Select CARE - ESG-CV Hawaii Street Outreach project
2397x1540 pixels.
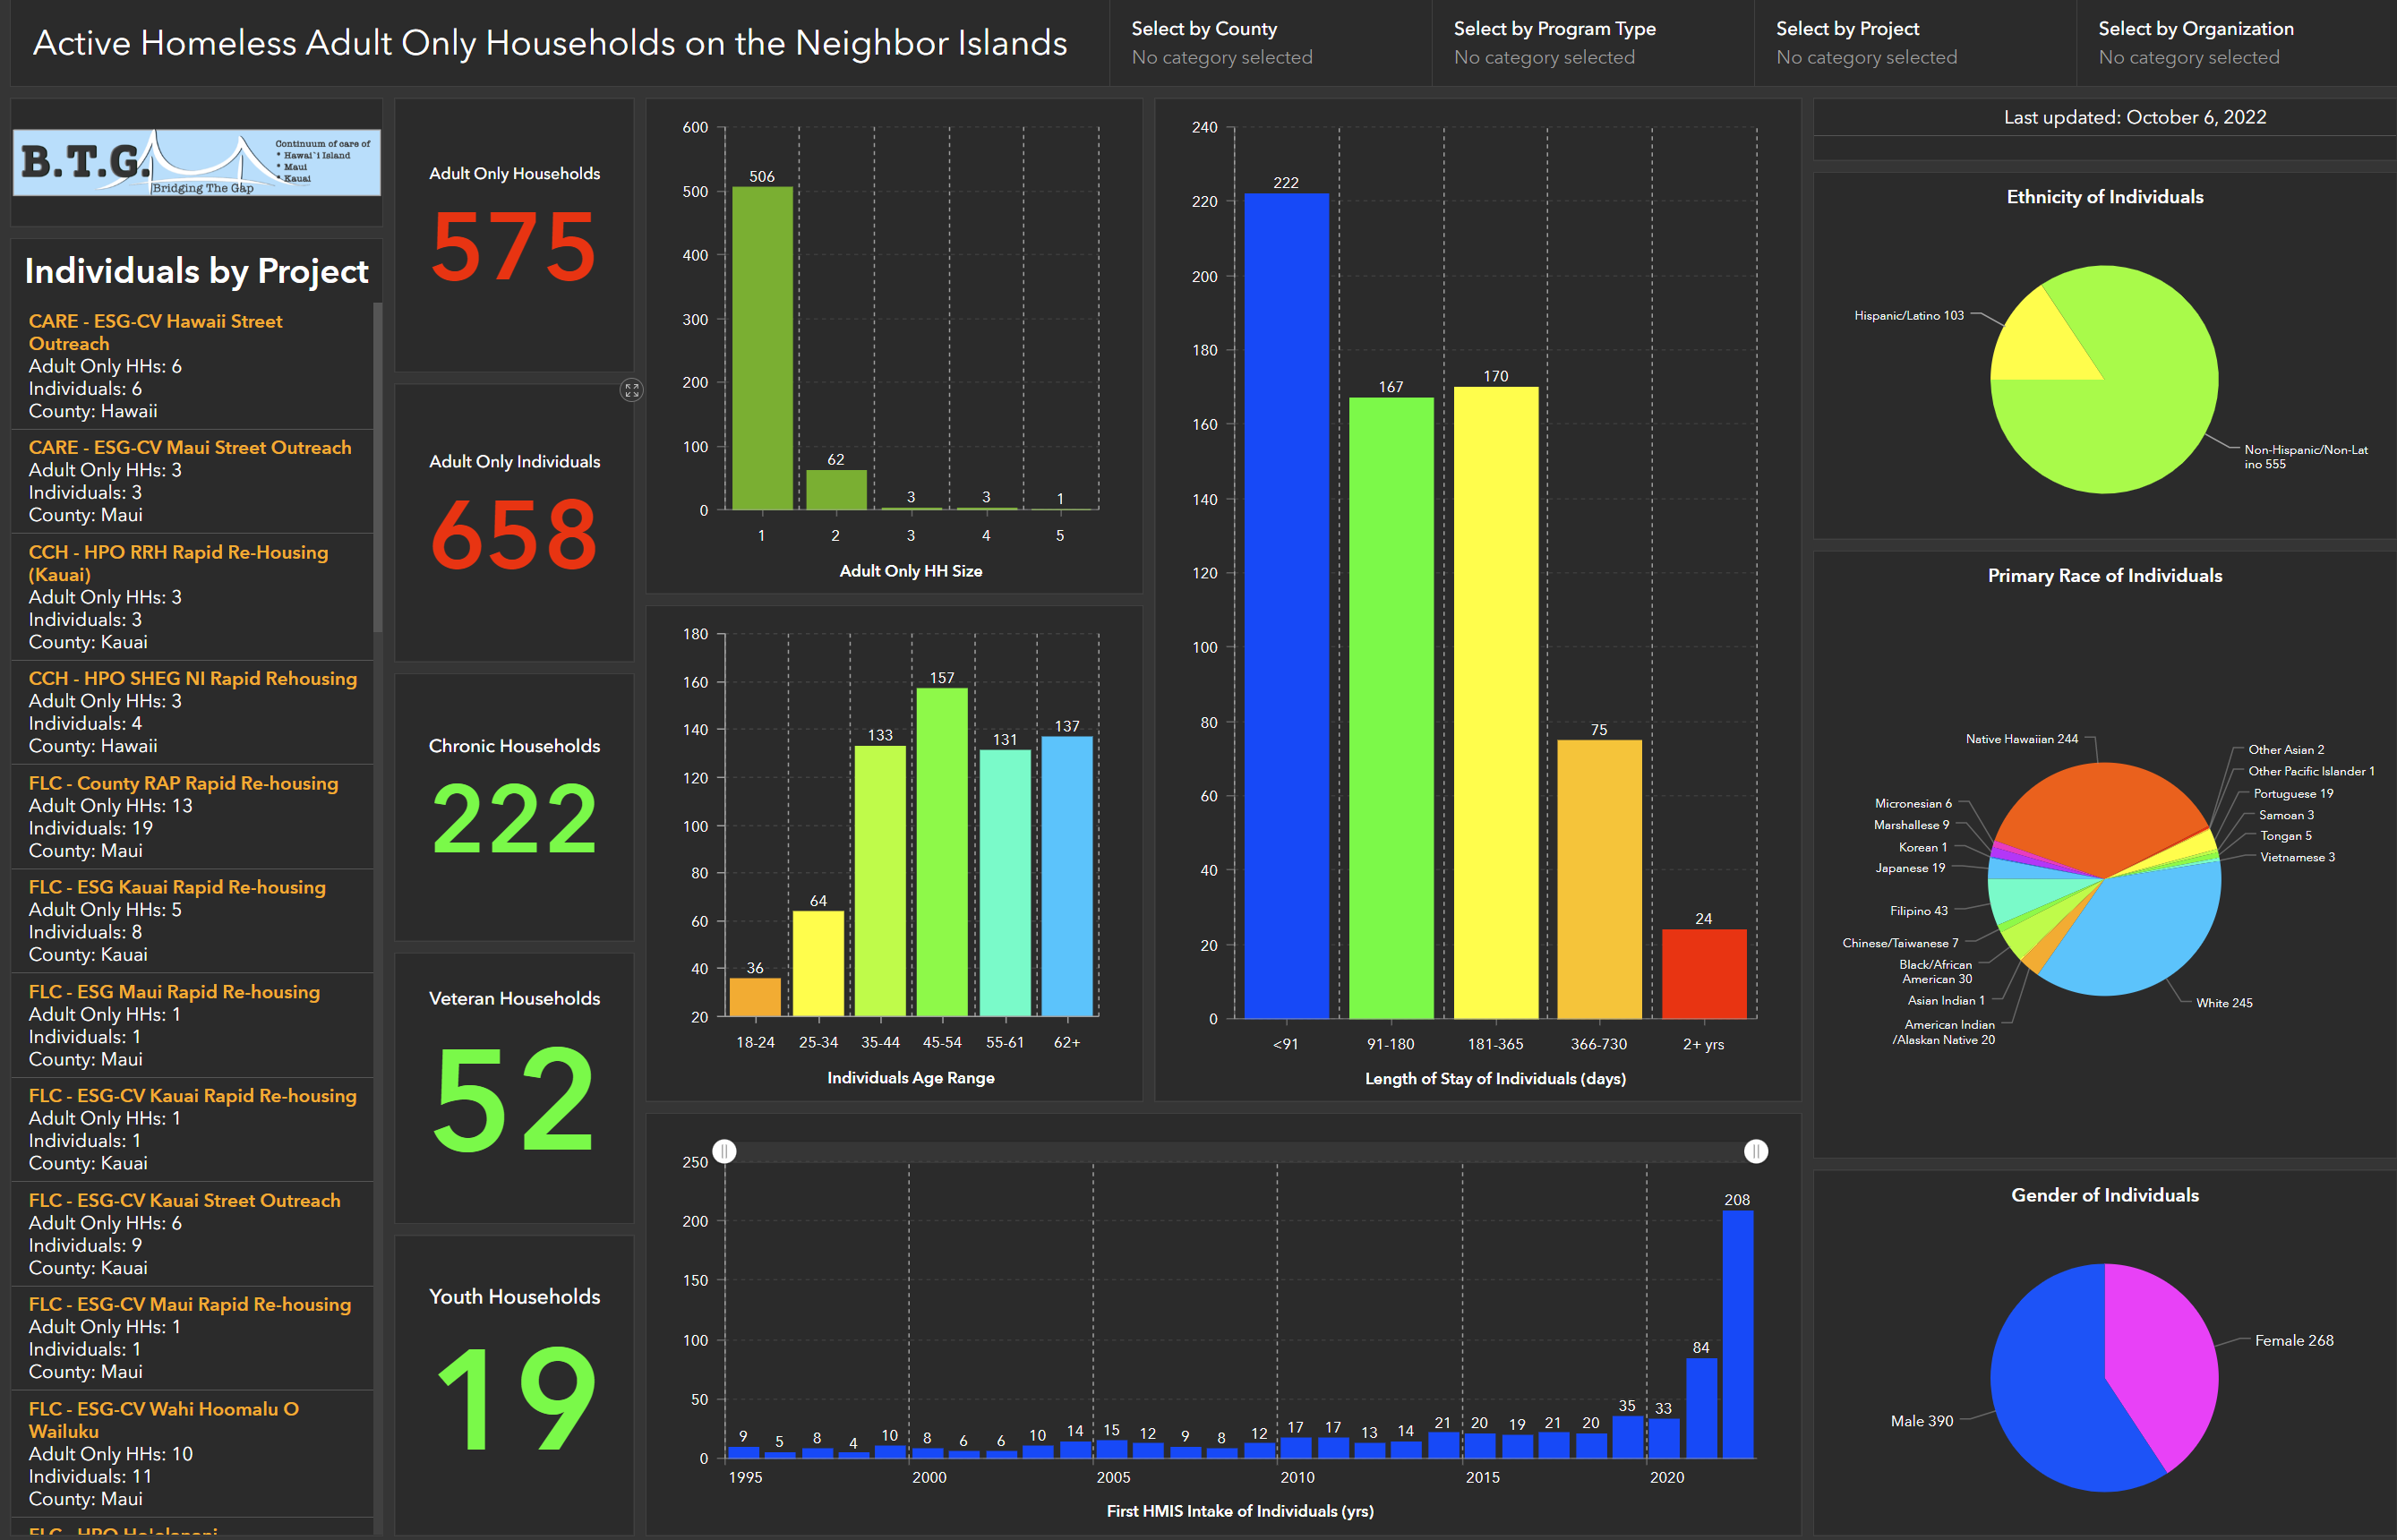[192, 366]
